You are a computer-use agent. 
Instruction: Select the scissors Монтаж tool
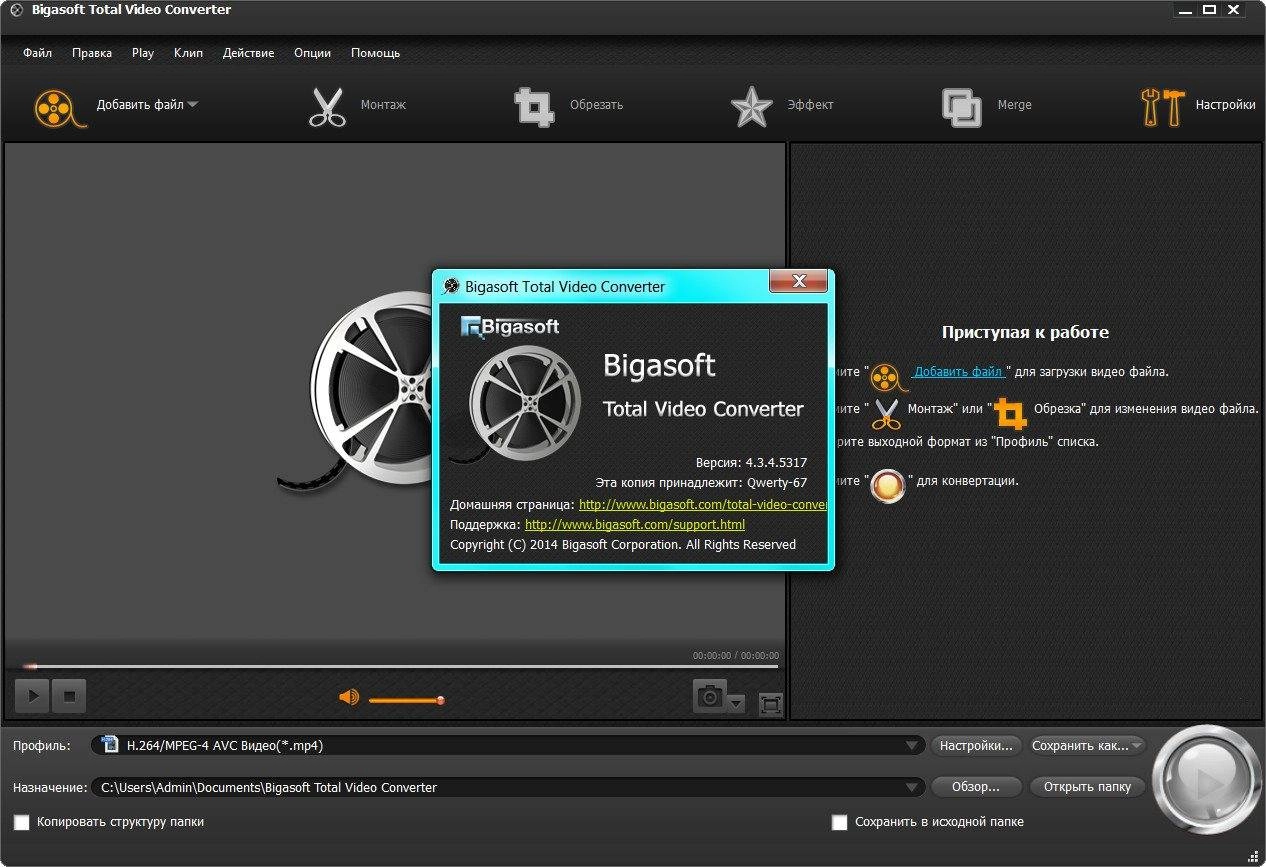click(x=327, y=107)
